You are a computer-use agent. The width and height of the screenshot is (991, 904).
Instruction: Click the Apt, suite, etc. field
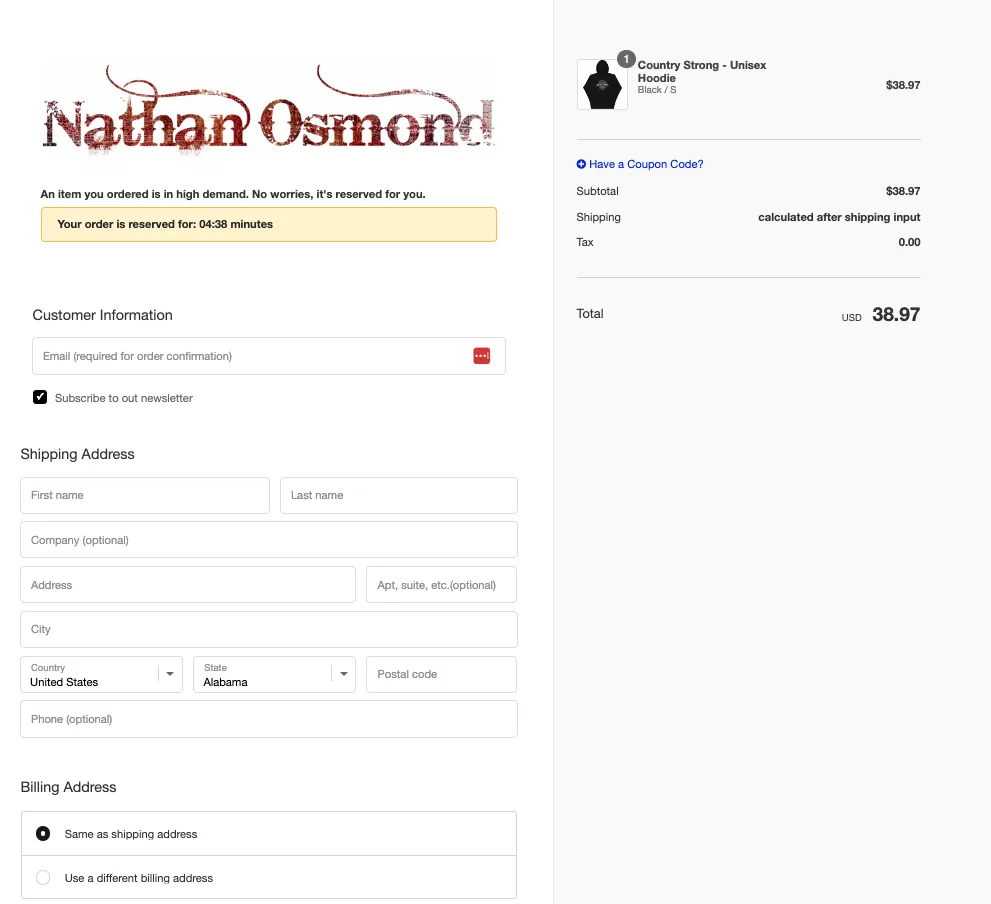click(x=441, y=585)
